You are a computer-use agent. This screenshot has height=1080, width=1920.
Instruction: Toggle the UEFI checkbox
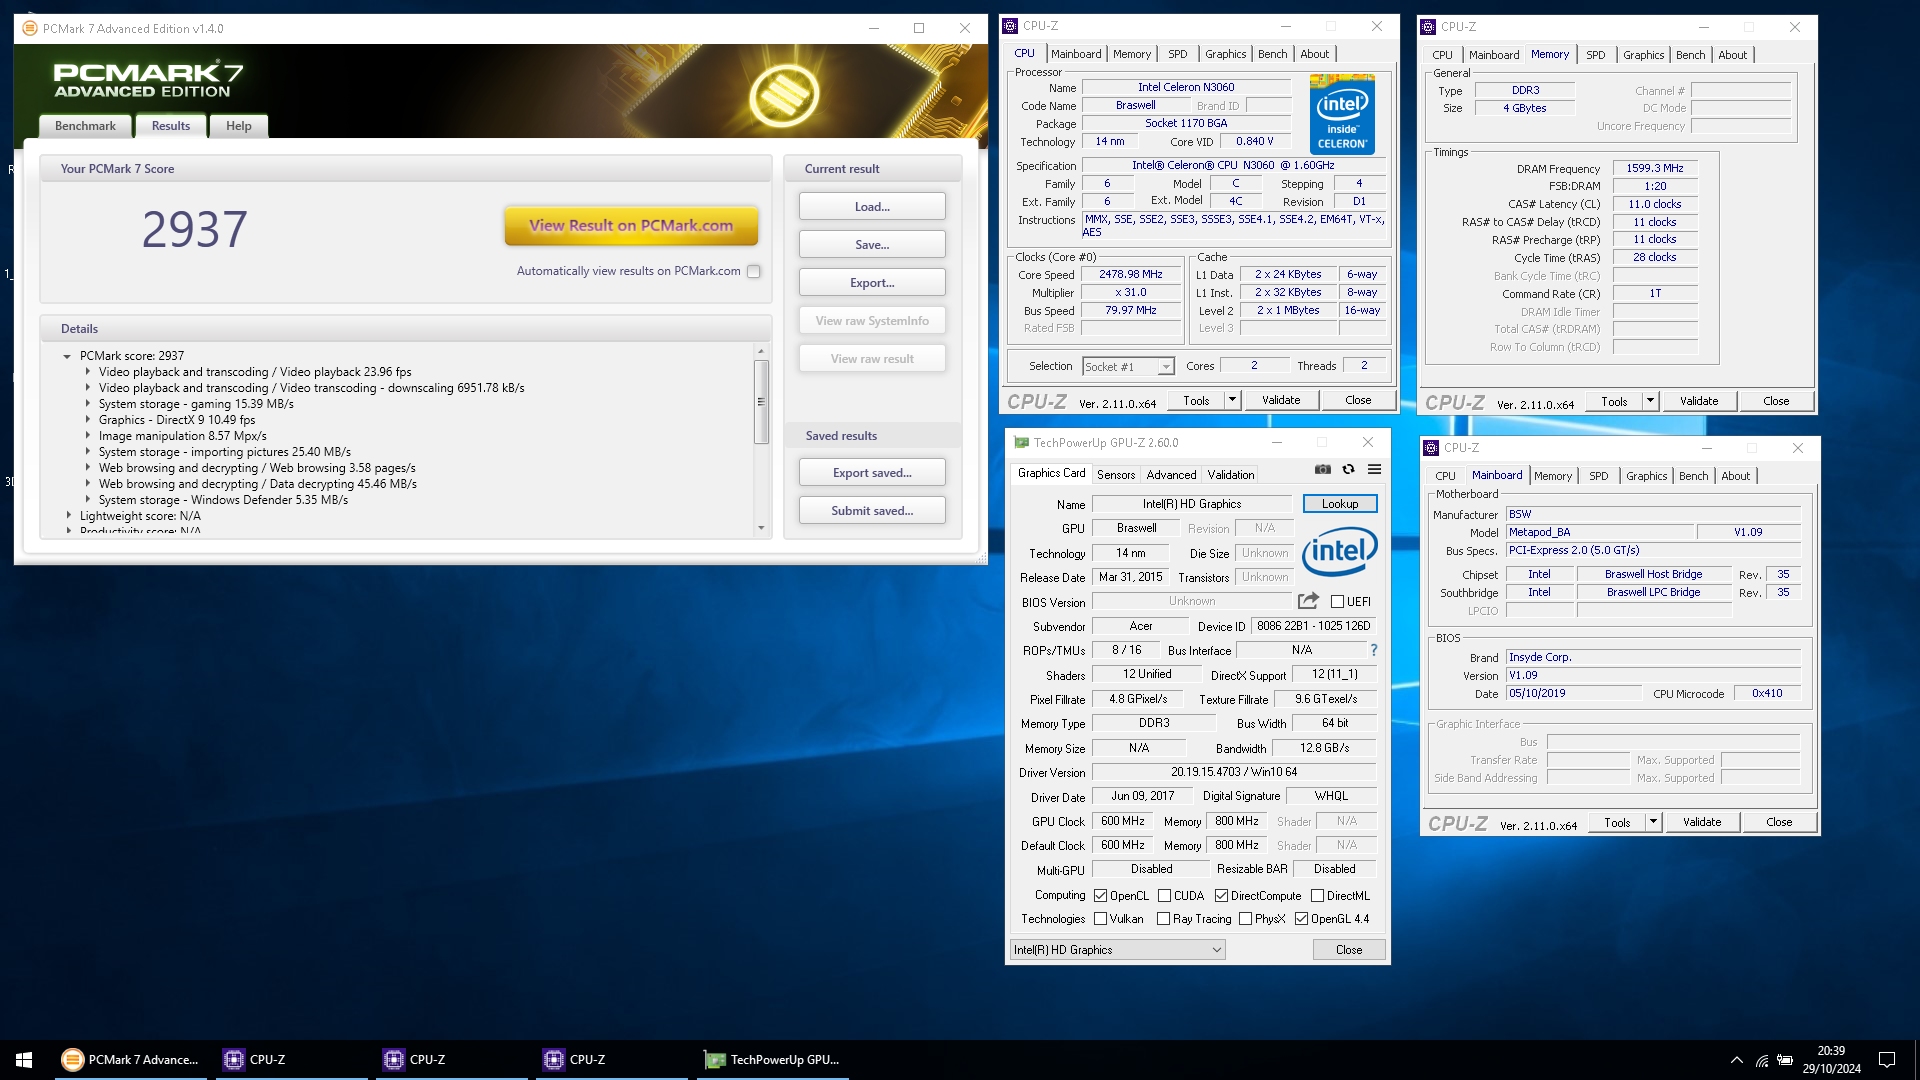(x=1337, y=602)
